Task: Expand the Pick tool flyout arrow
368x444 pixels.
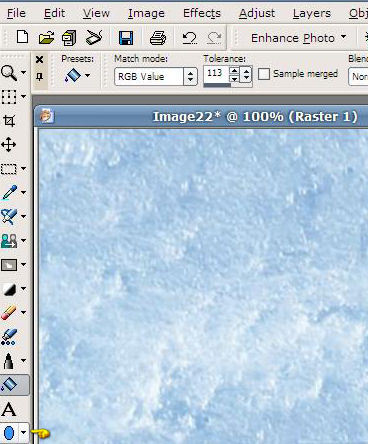Action: (x=23, y=97)
